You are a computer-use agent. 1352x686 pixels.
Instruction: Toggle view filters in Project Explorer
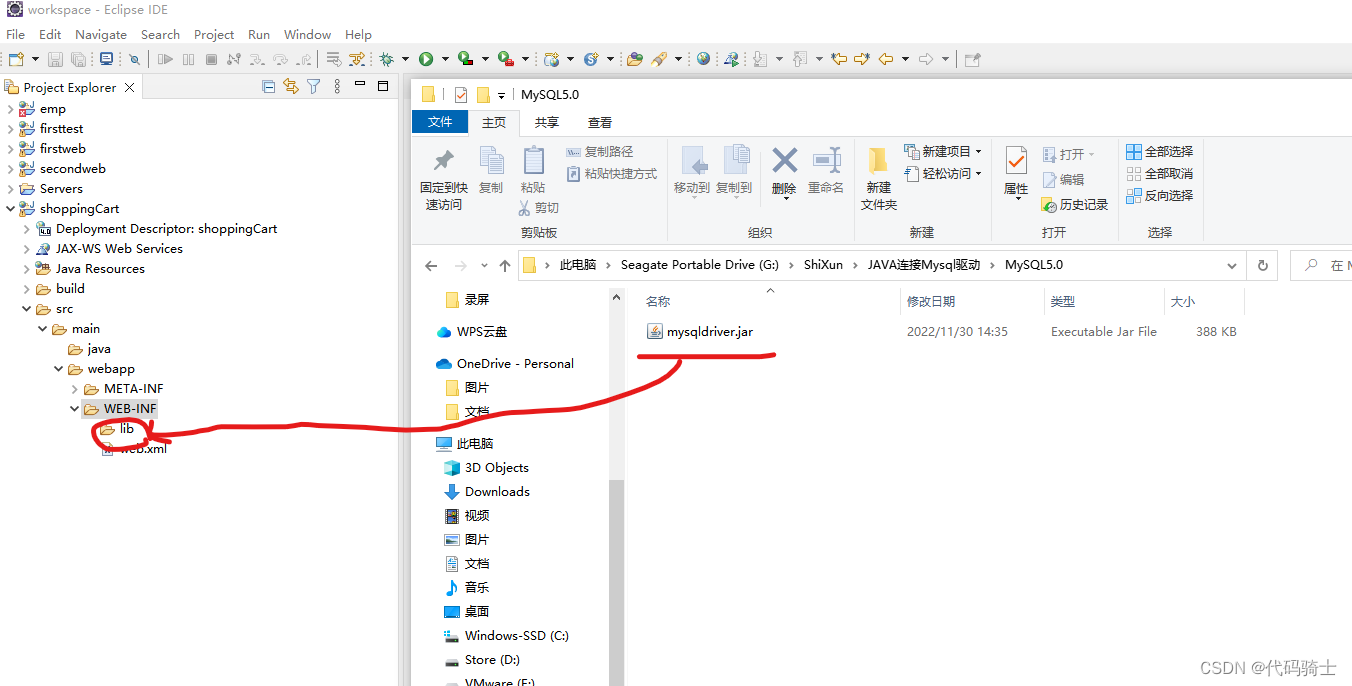(312, 87)
